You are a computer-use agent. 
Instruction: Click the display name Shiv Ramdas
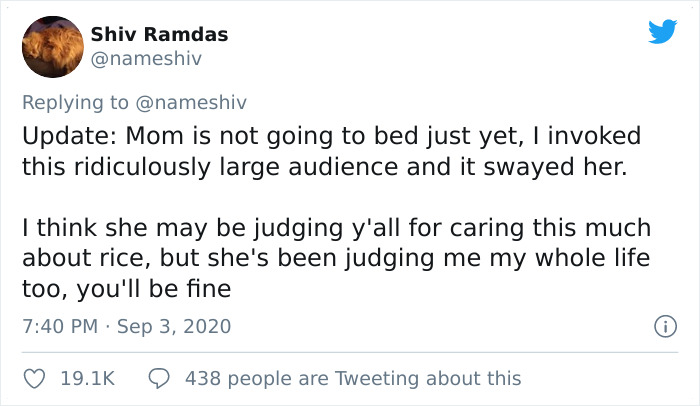(160, 34)
